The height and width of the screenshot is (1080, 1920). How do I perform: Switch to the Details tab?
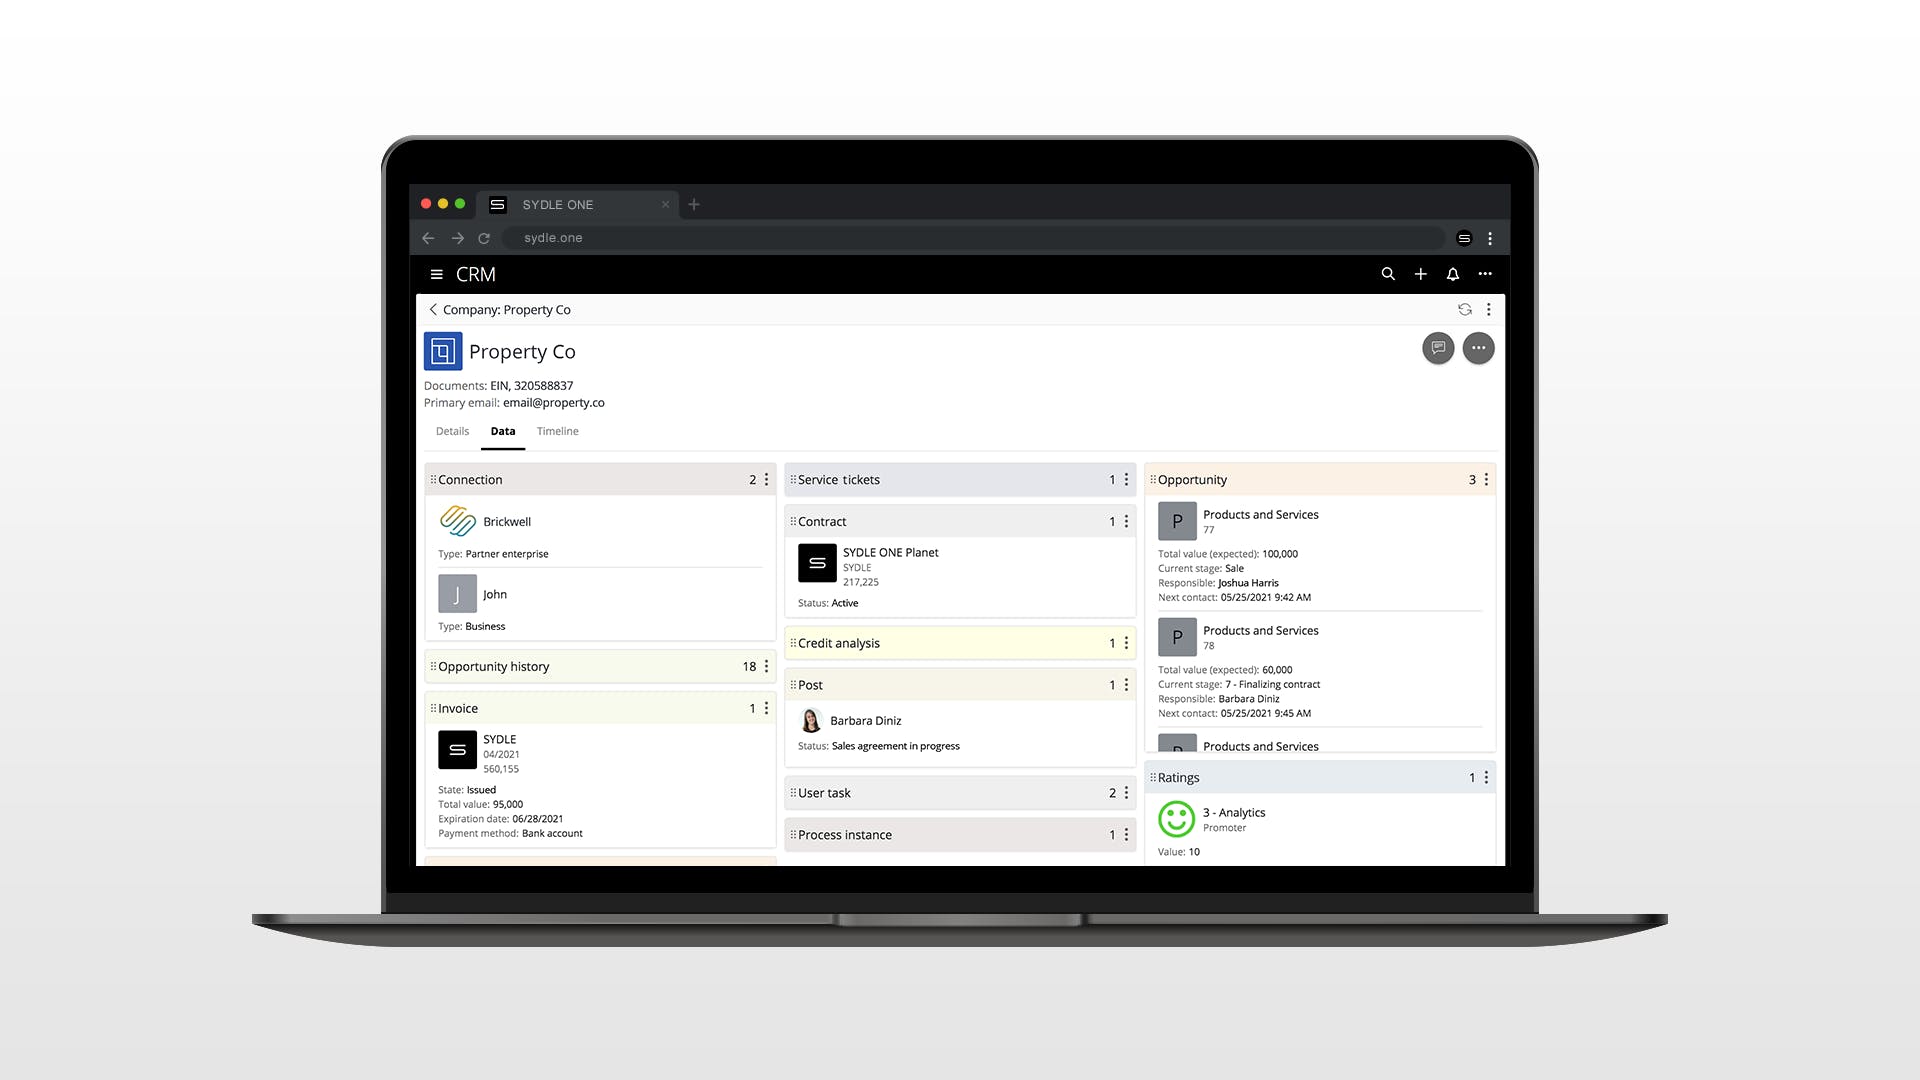452,432
